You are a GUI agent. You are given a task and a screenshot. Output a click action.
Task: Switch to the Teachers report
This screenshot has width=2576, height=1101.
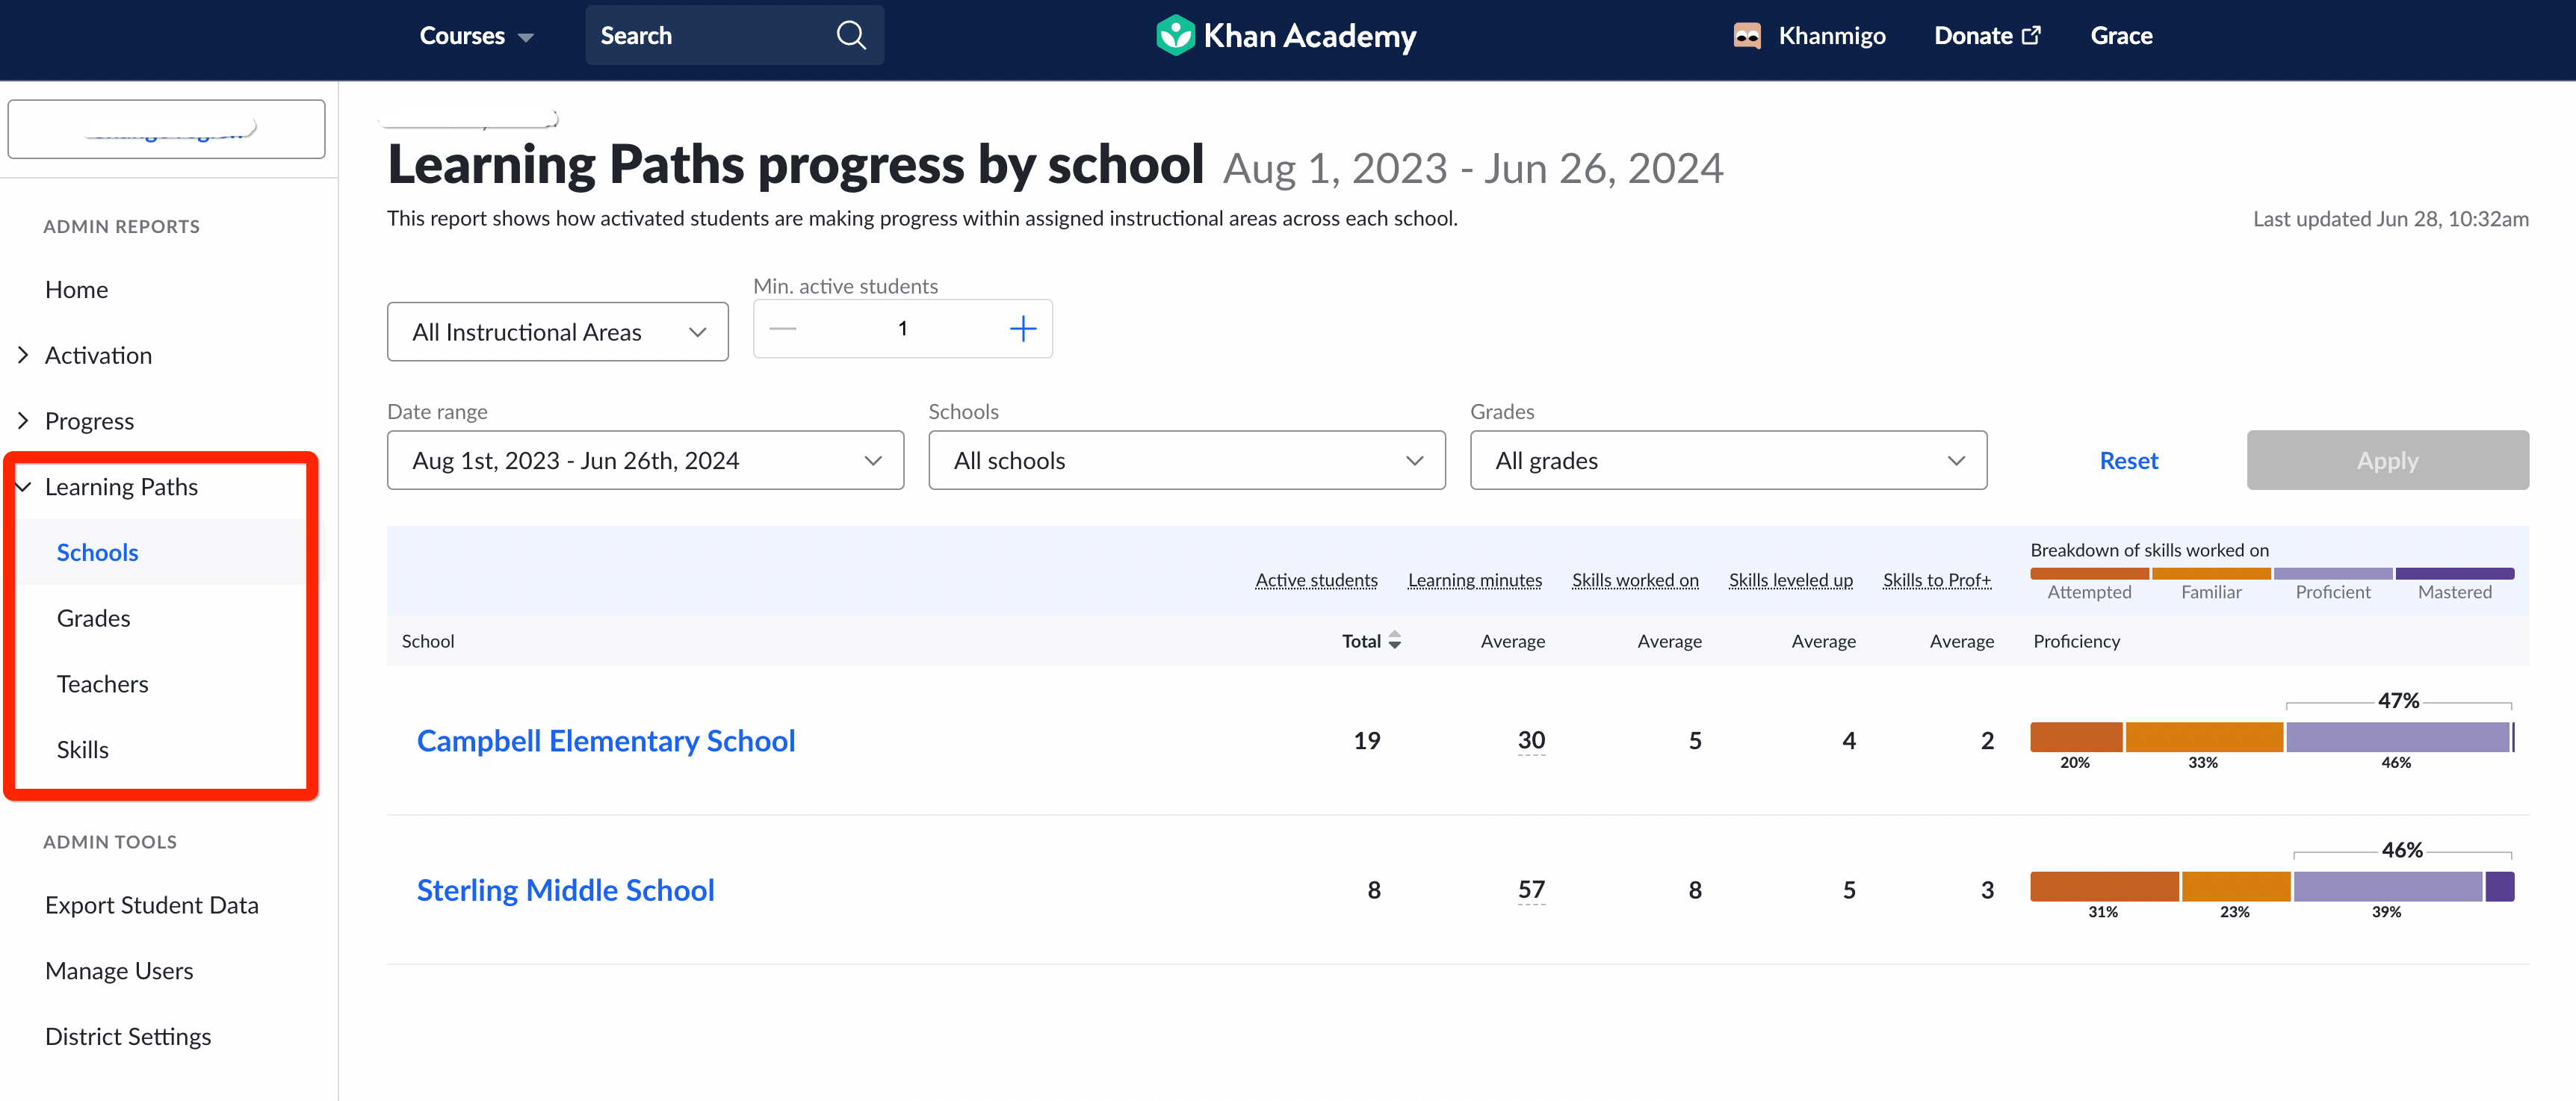click(x=102, y=683)
